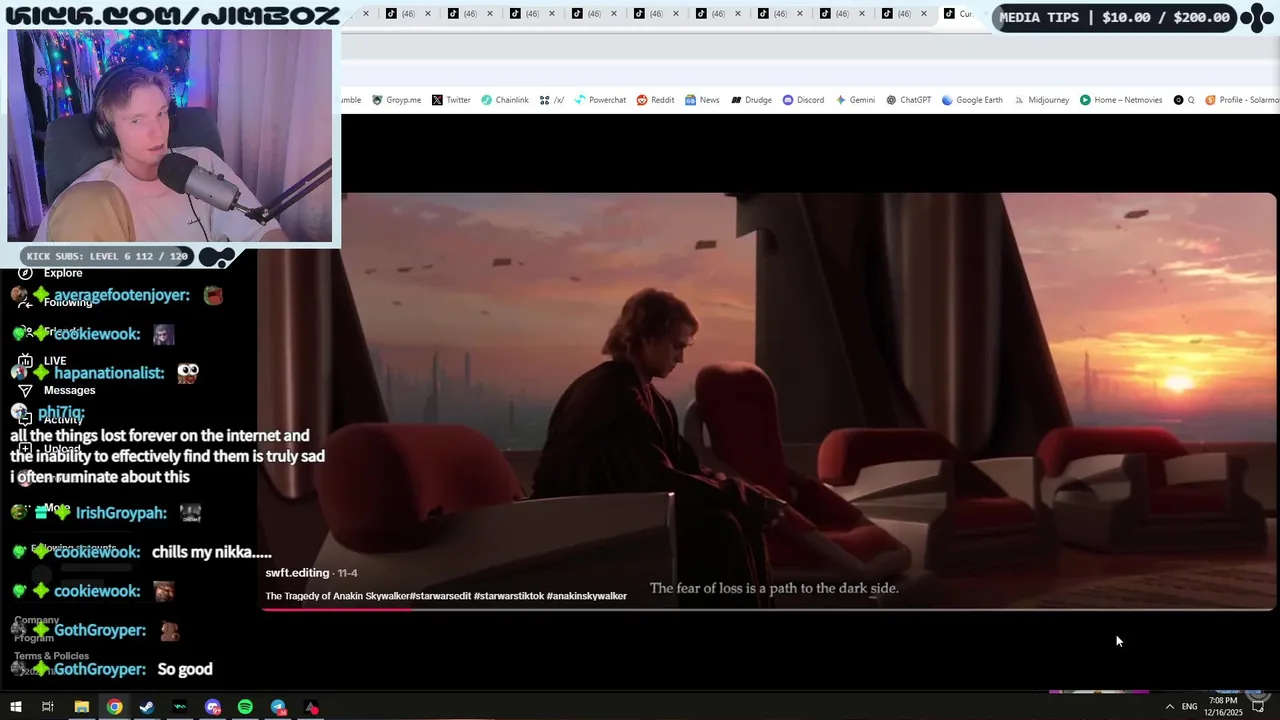Screen dimensions: 1280x720
Task: Open Spotify from the taskbar
Action: tap(245, 707)
